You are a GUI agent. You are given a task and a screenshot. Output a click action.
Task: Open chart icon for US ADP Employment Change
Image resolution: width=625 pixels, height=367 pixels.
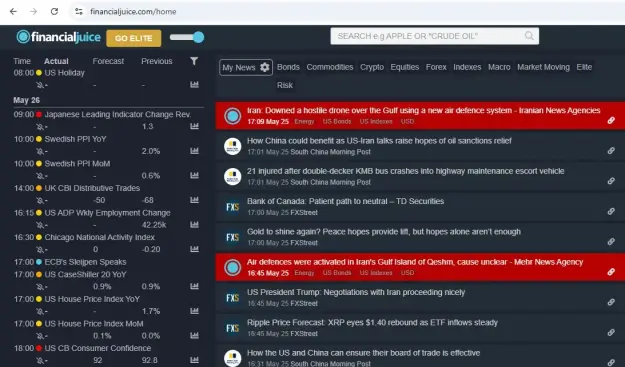194,225
